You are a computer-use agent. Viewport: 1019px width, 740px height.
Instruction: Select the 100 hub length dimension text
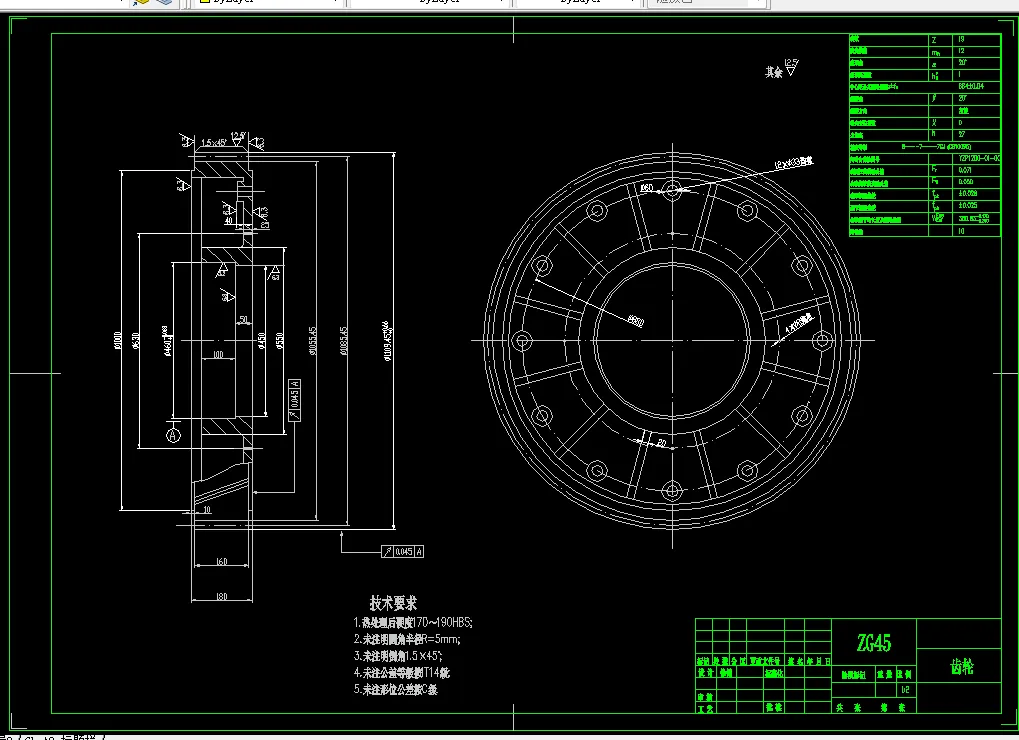(x=218, y=354)
